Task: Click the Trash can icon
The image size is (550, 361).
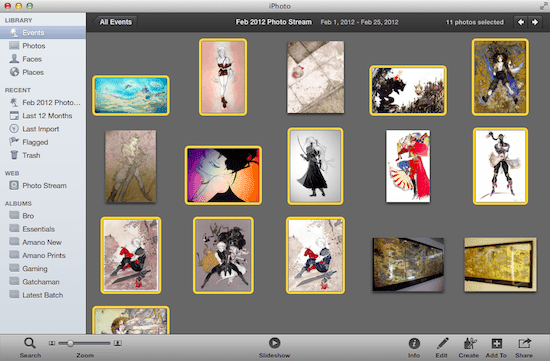Action: pos(14,155)
